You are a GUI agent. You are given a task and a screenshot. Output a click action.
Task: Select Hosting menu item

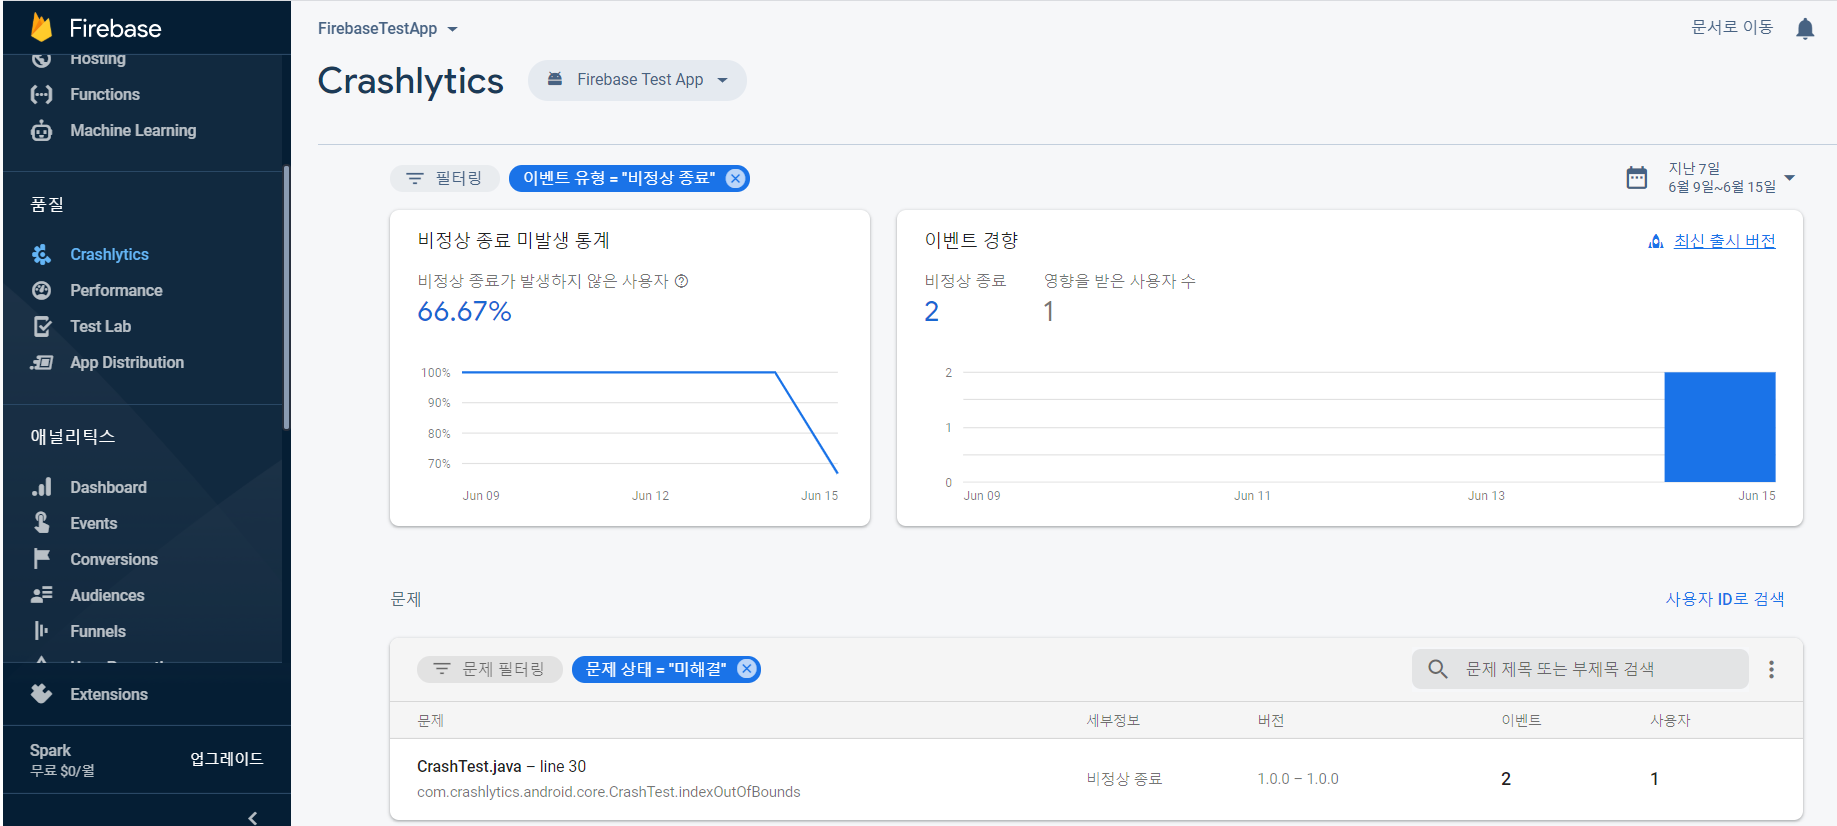[98, 59]
